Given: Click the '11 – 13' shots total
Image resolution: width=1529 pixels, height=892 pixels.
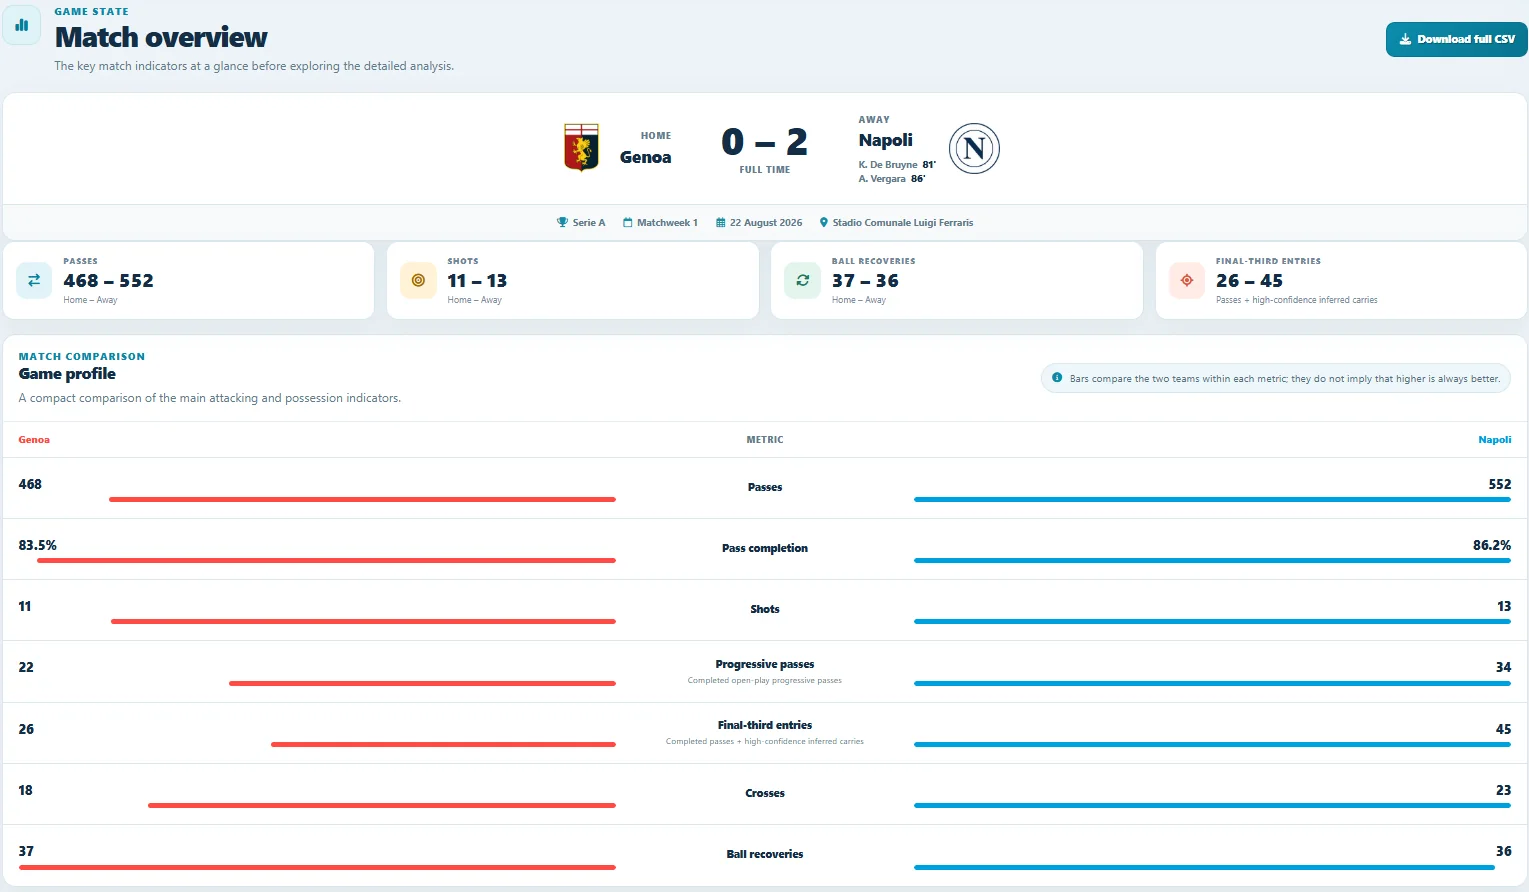Looking at the screenshot, I should click(x=477, y=281).
